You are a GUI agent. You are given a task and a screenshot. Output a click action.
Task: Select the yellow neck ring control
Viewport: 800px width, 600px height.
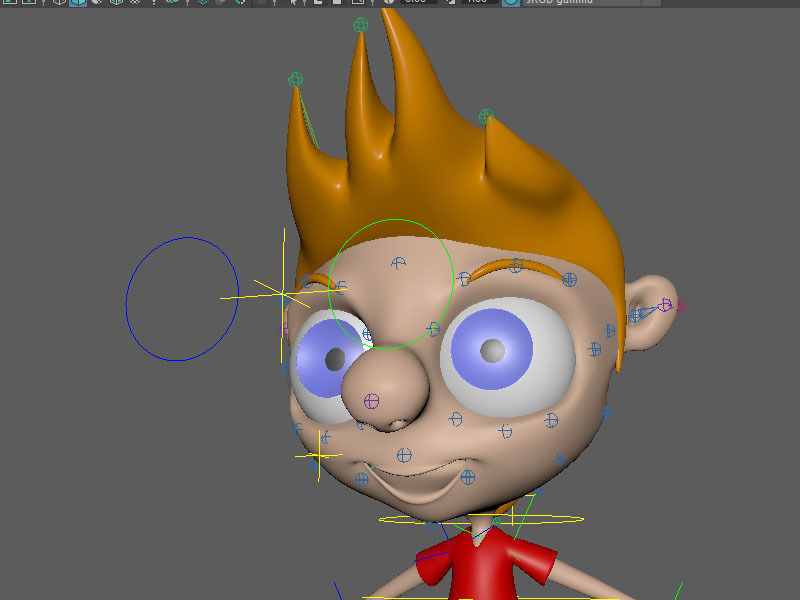pyautogui.click(x=481, y=519)
